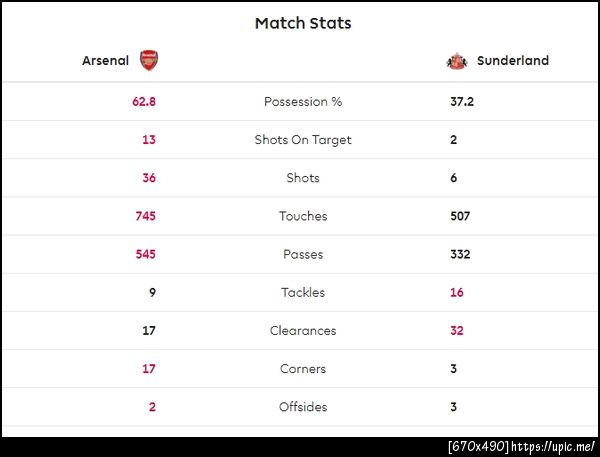Select Sunderland's 332 passes value
The height and width of the screenshot is (457, 600).
[x=460, y=254]
